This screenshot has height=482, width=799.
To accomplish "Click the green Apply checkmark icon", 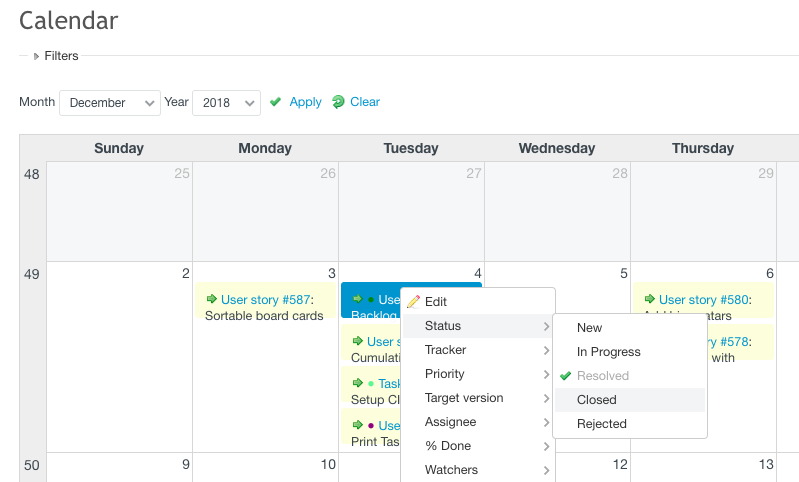I will click(276, 102).
